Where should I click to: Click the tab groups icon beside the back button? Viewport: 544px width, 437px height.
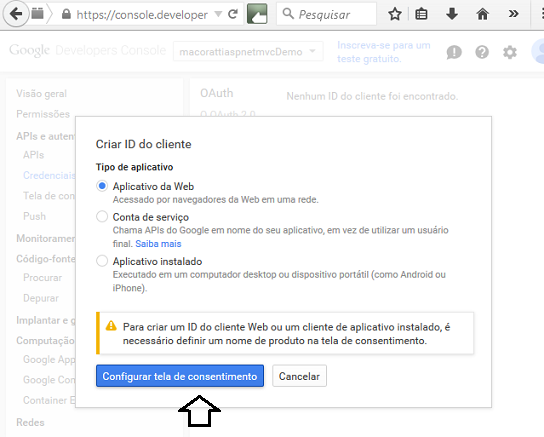pyautogui.click(x=37, y=14)
